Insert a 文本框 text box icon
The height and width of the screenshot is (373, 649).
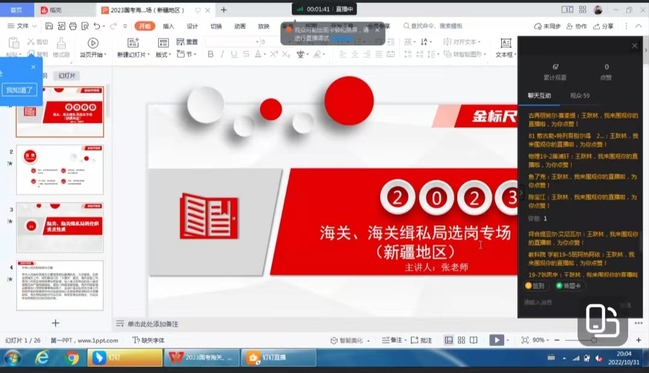(x=505, y=43)
